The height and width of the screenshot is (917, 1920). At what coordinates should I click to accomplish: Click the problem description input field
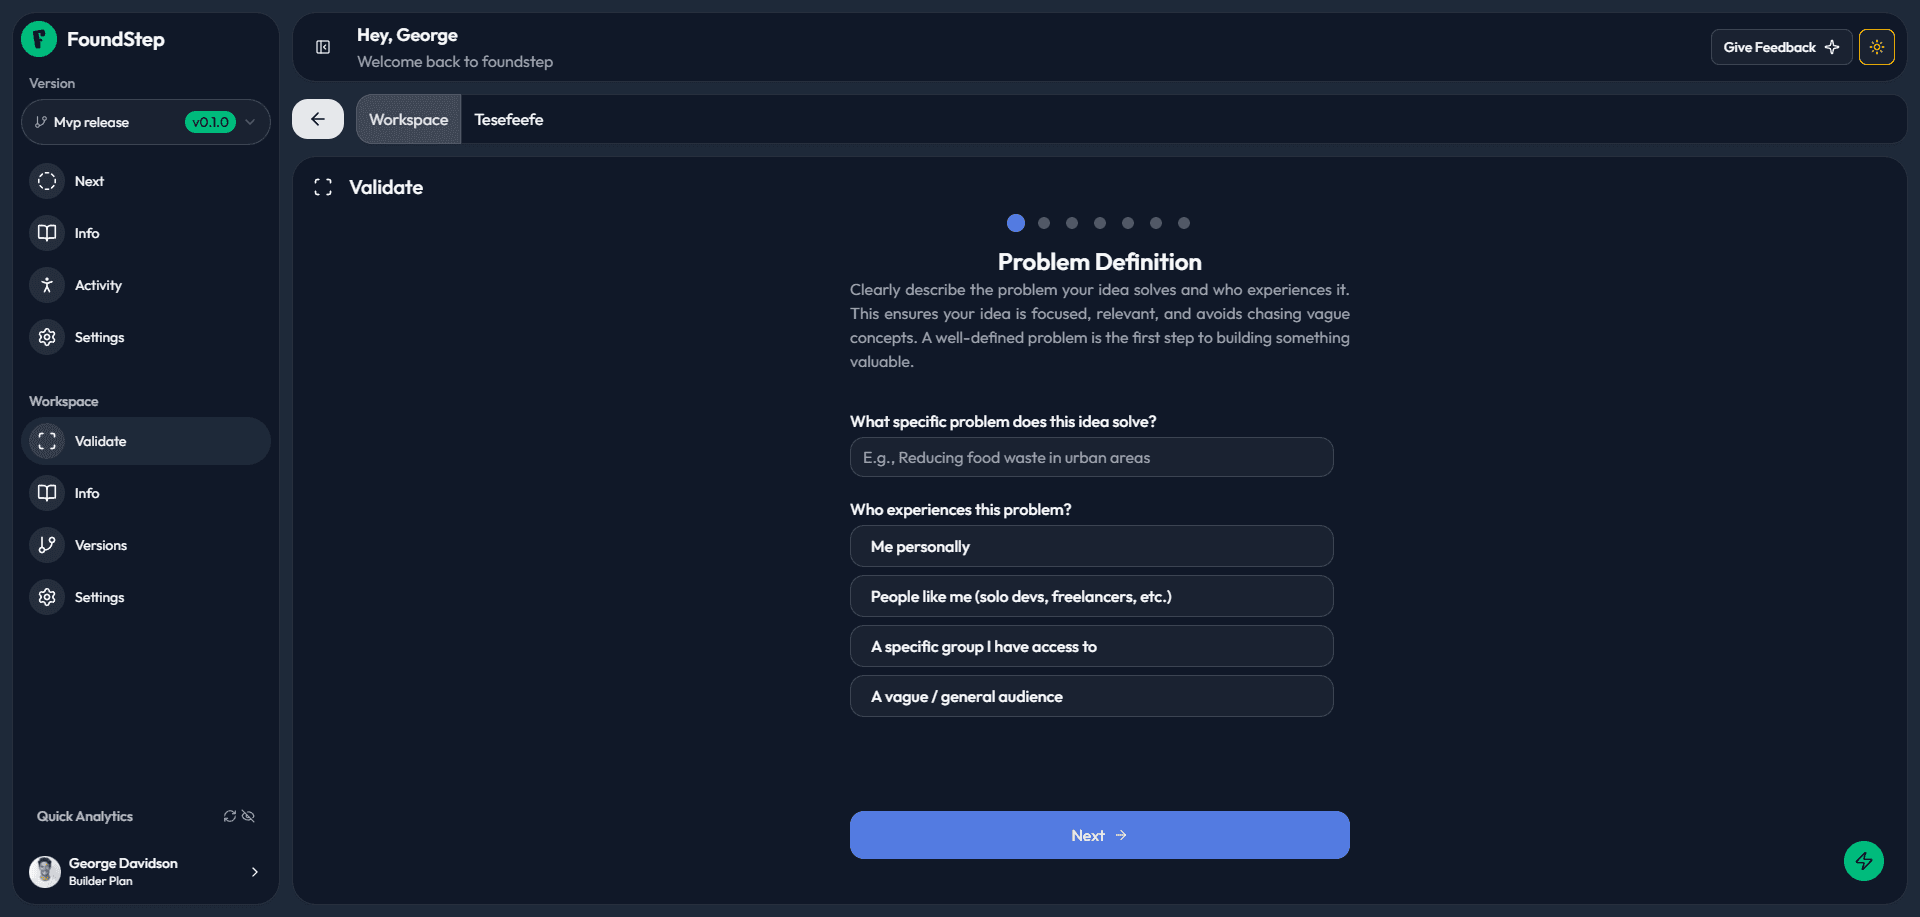click(x=1091, y=457)
